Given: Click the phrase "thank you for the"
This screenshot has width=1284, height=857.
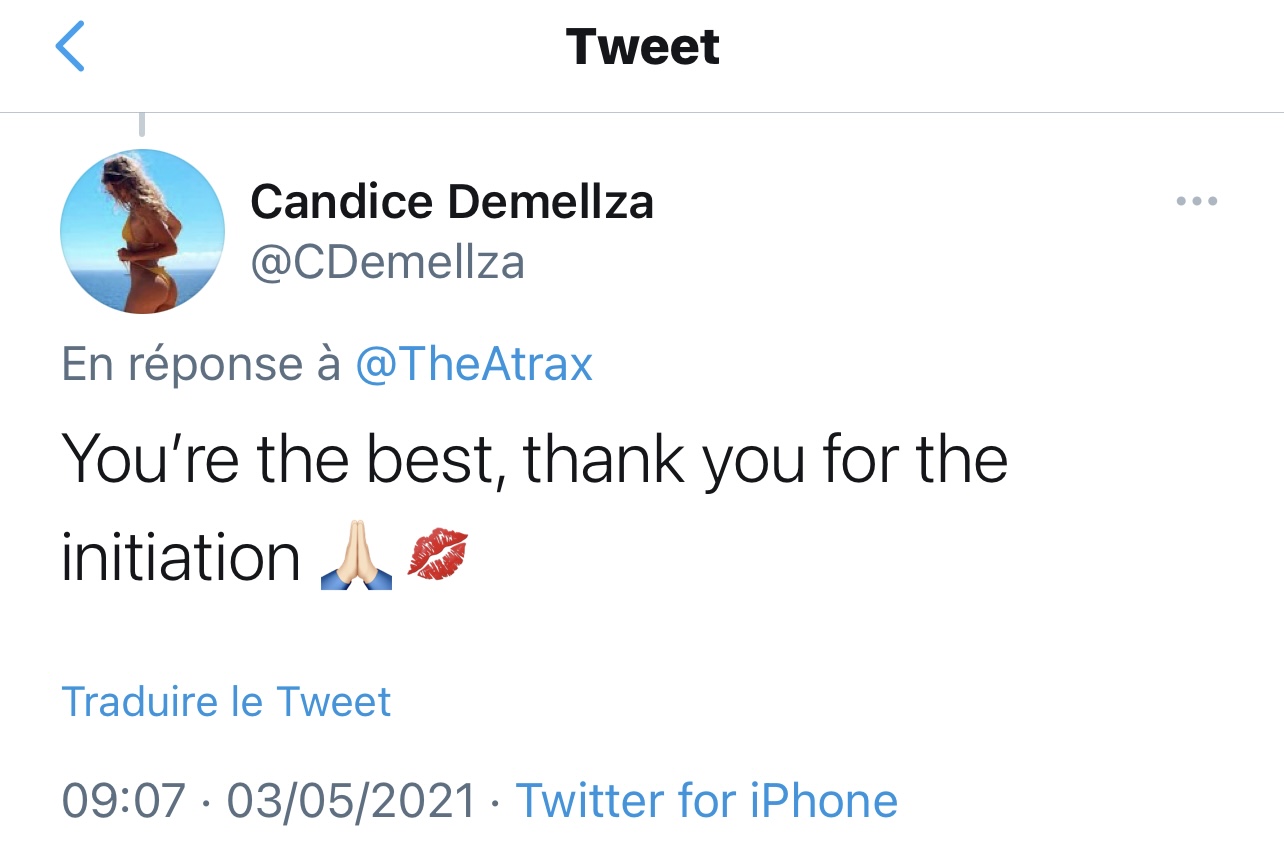Looking at the screenshot, I should pos(765,461).
